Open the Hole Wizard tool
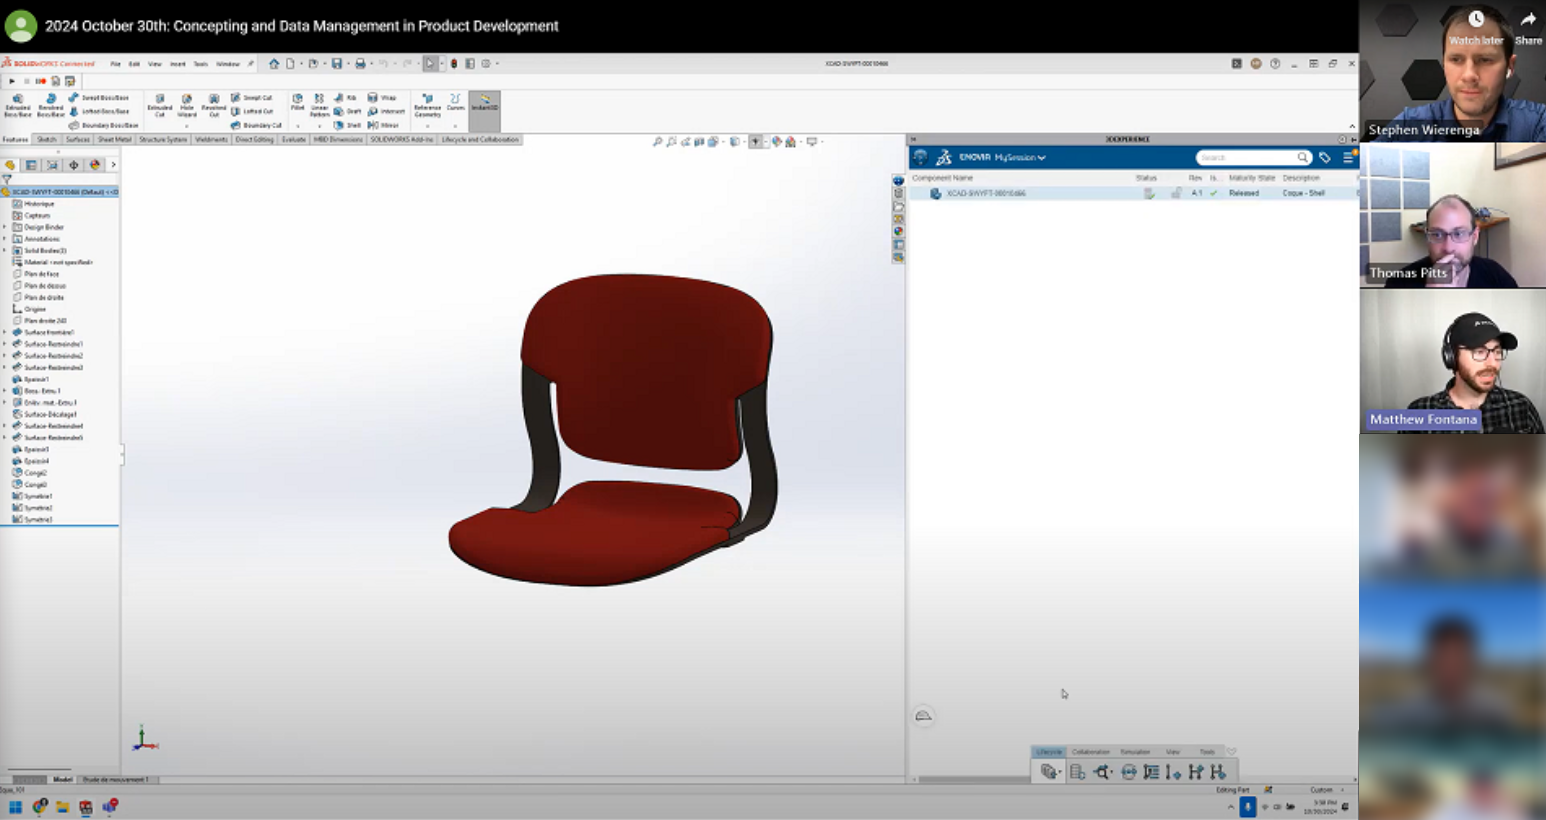Screen dimensions: 1546x820 click(187, 106)
